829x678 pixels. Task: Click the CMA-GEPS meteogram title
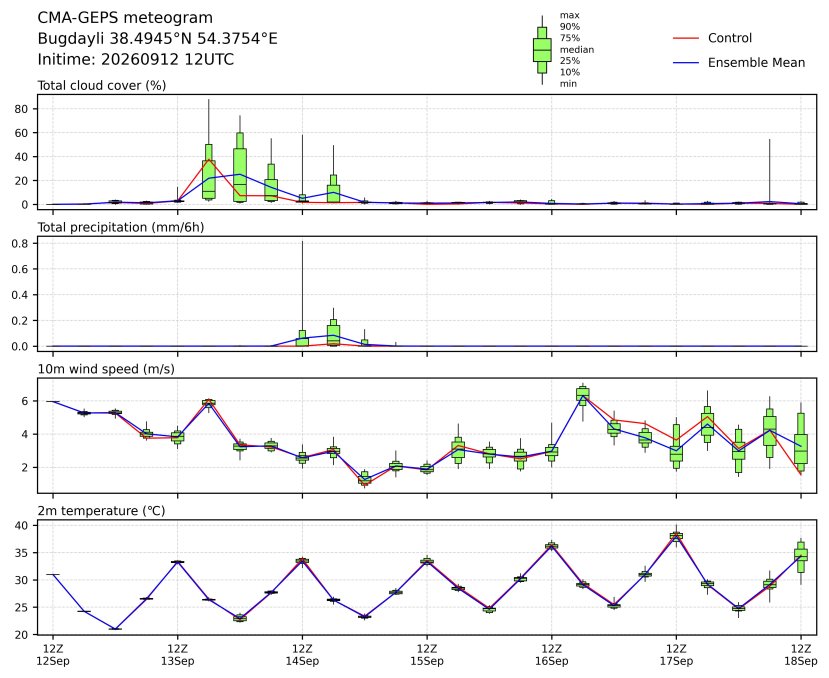(125, 18)
